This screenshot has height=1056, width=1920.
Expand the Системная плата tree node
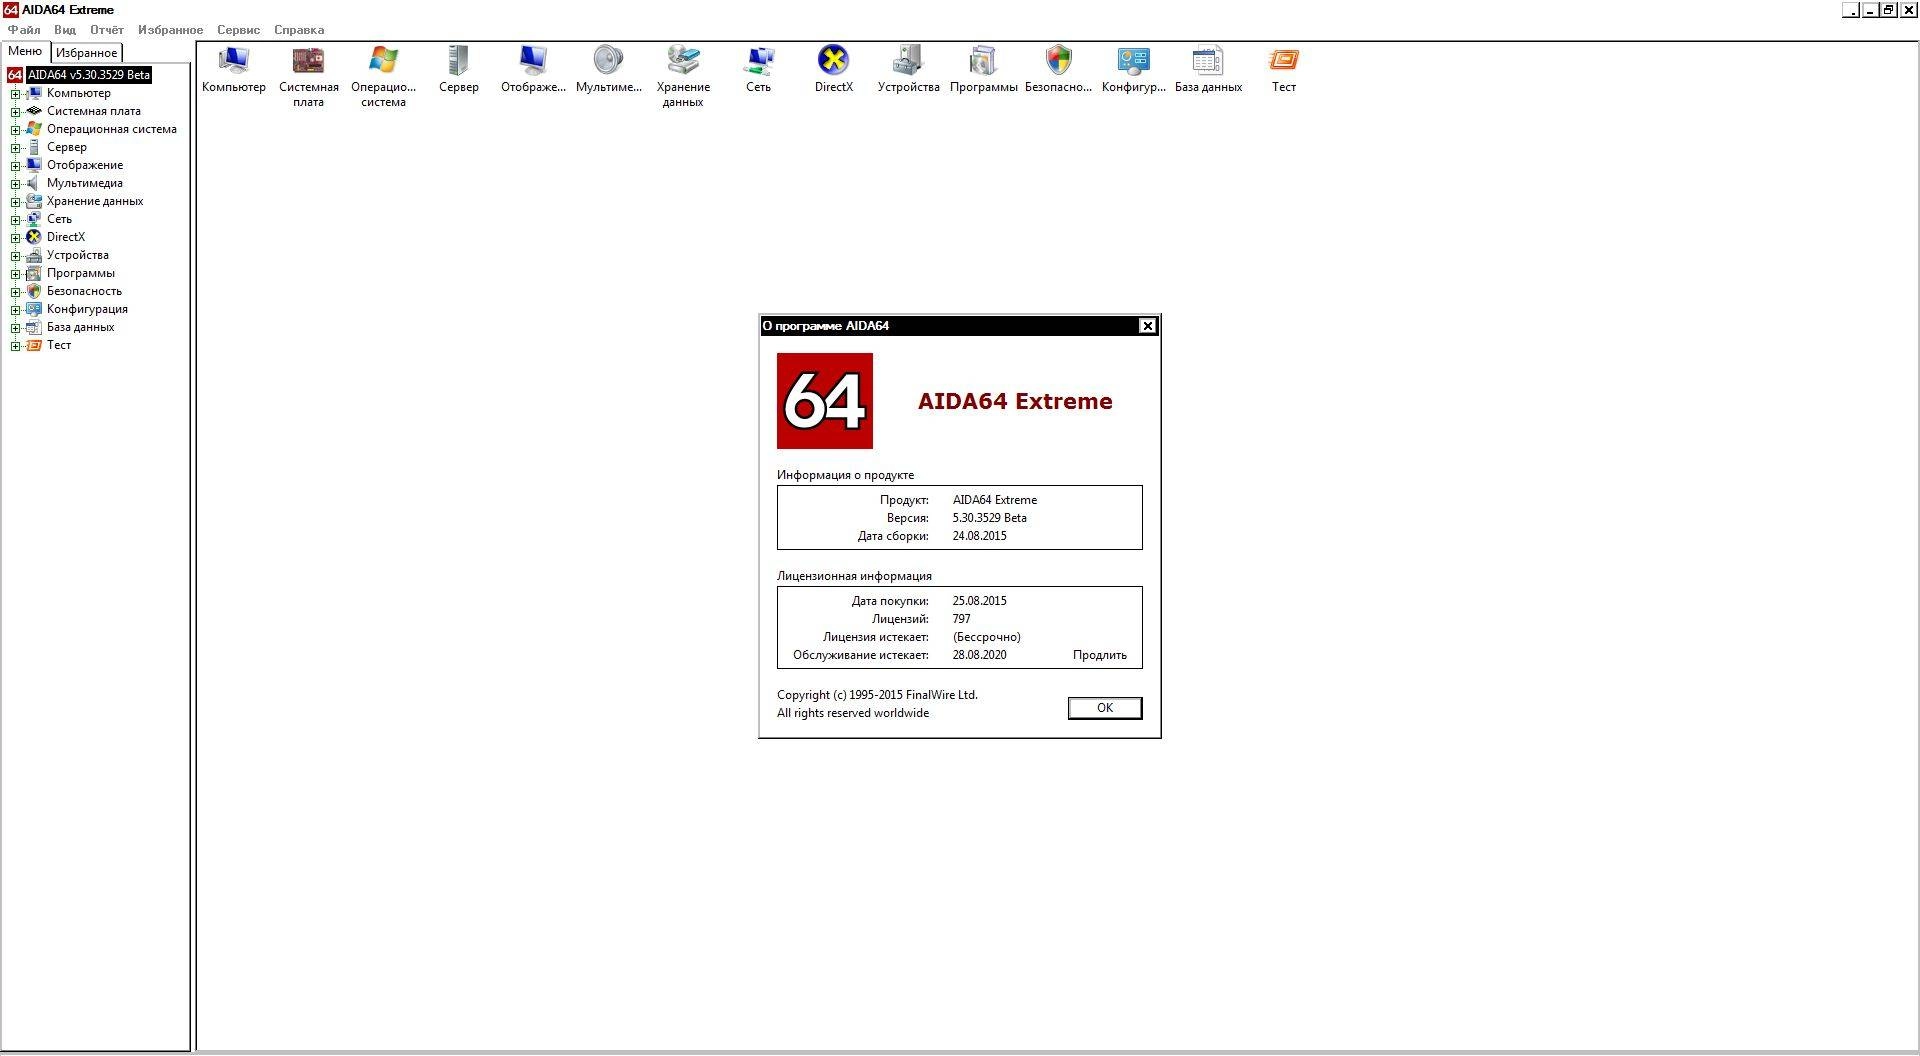(x=15, y=112)
